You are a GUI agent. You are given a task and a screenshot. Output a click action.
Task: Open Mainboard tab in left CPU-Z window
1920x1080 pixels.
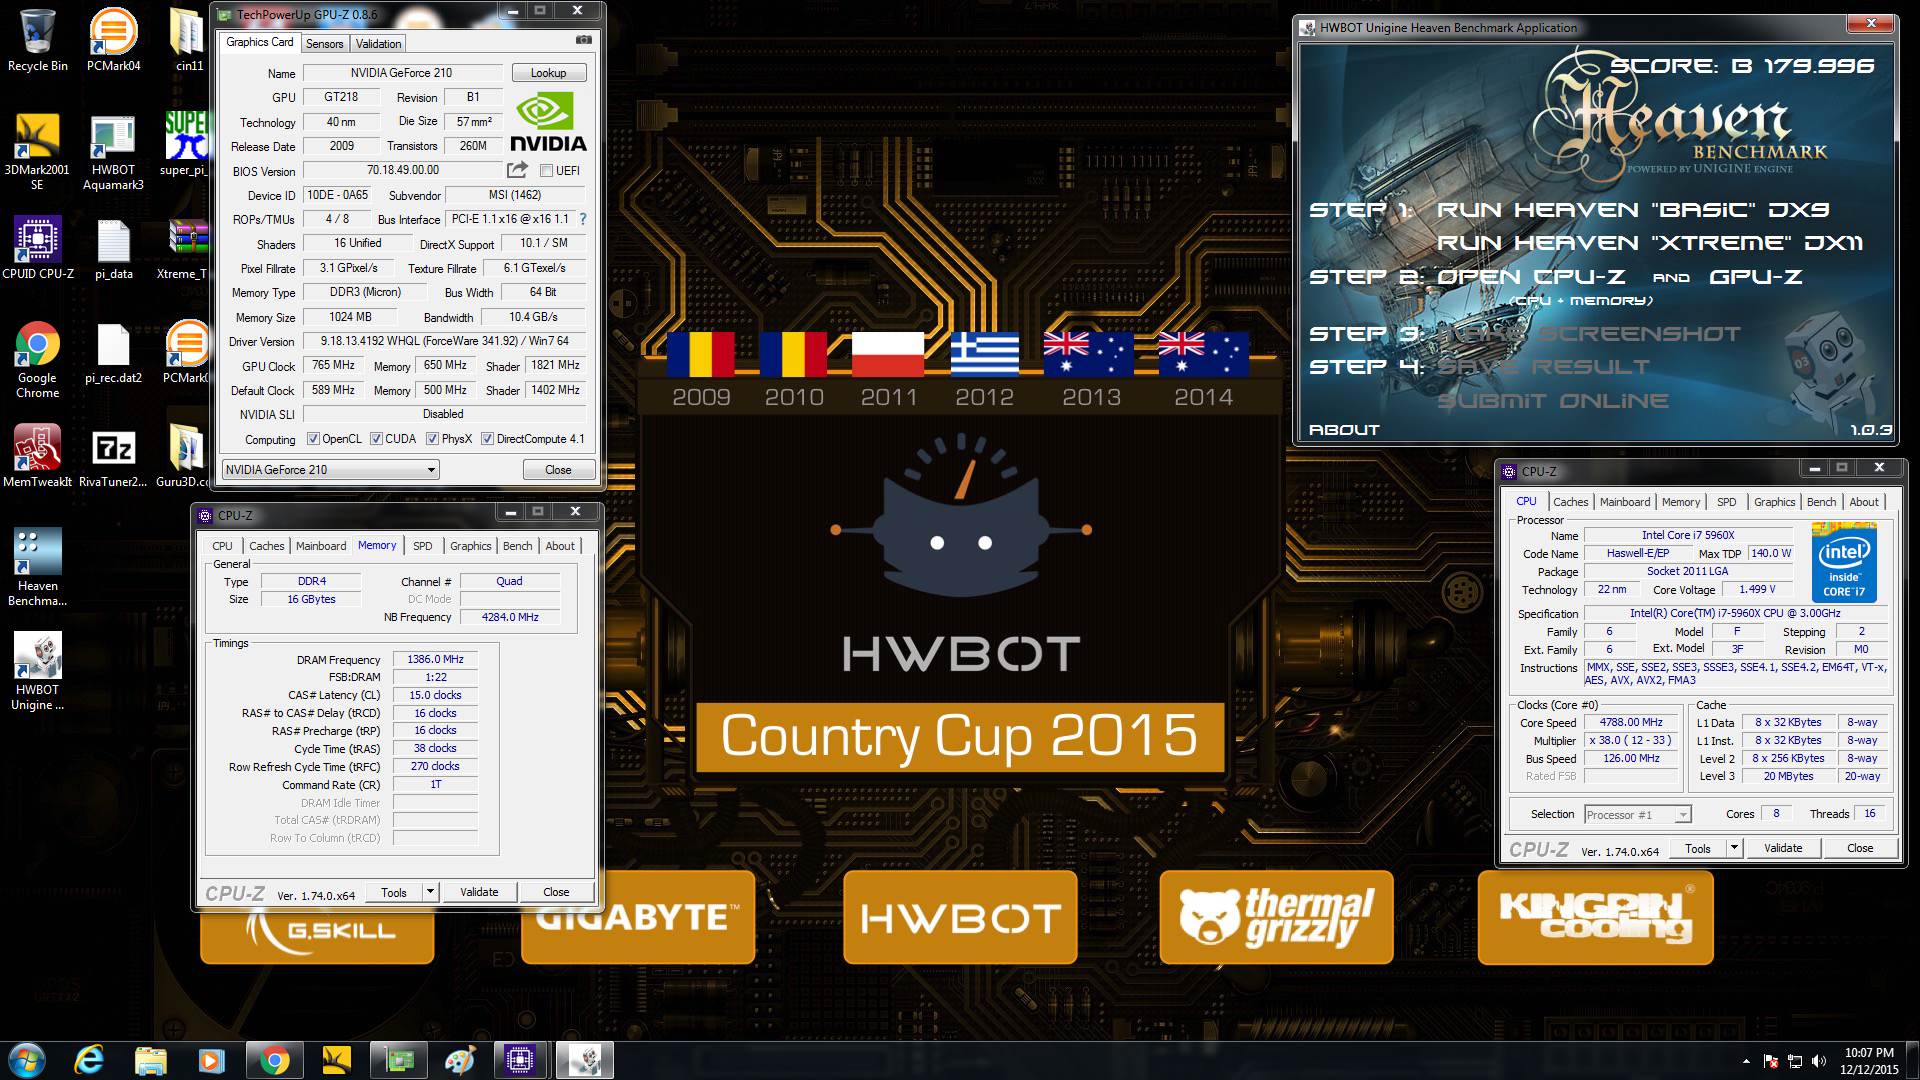(321, 546)
